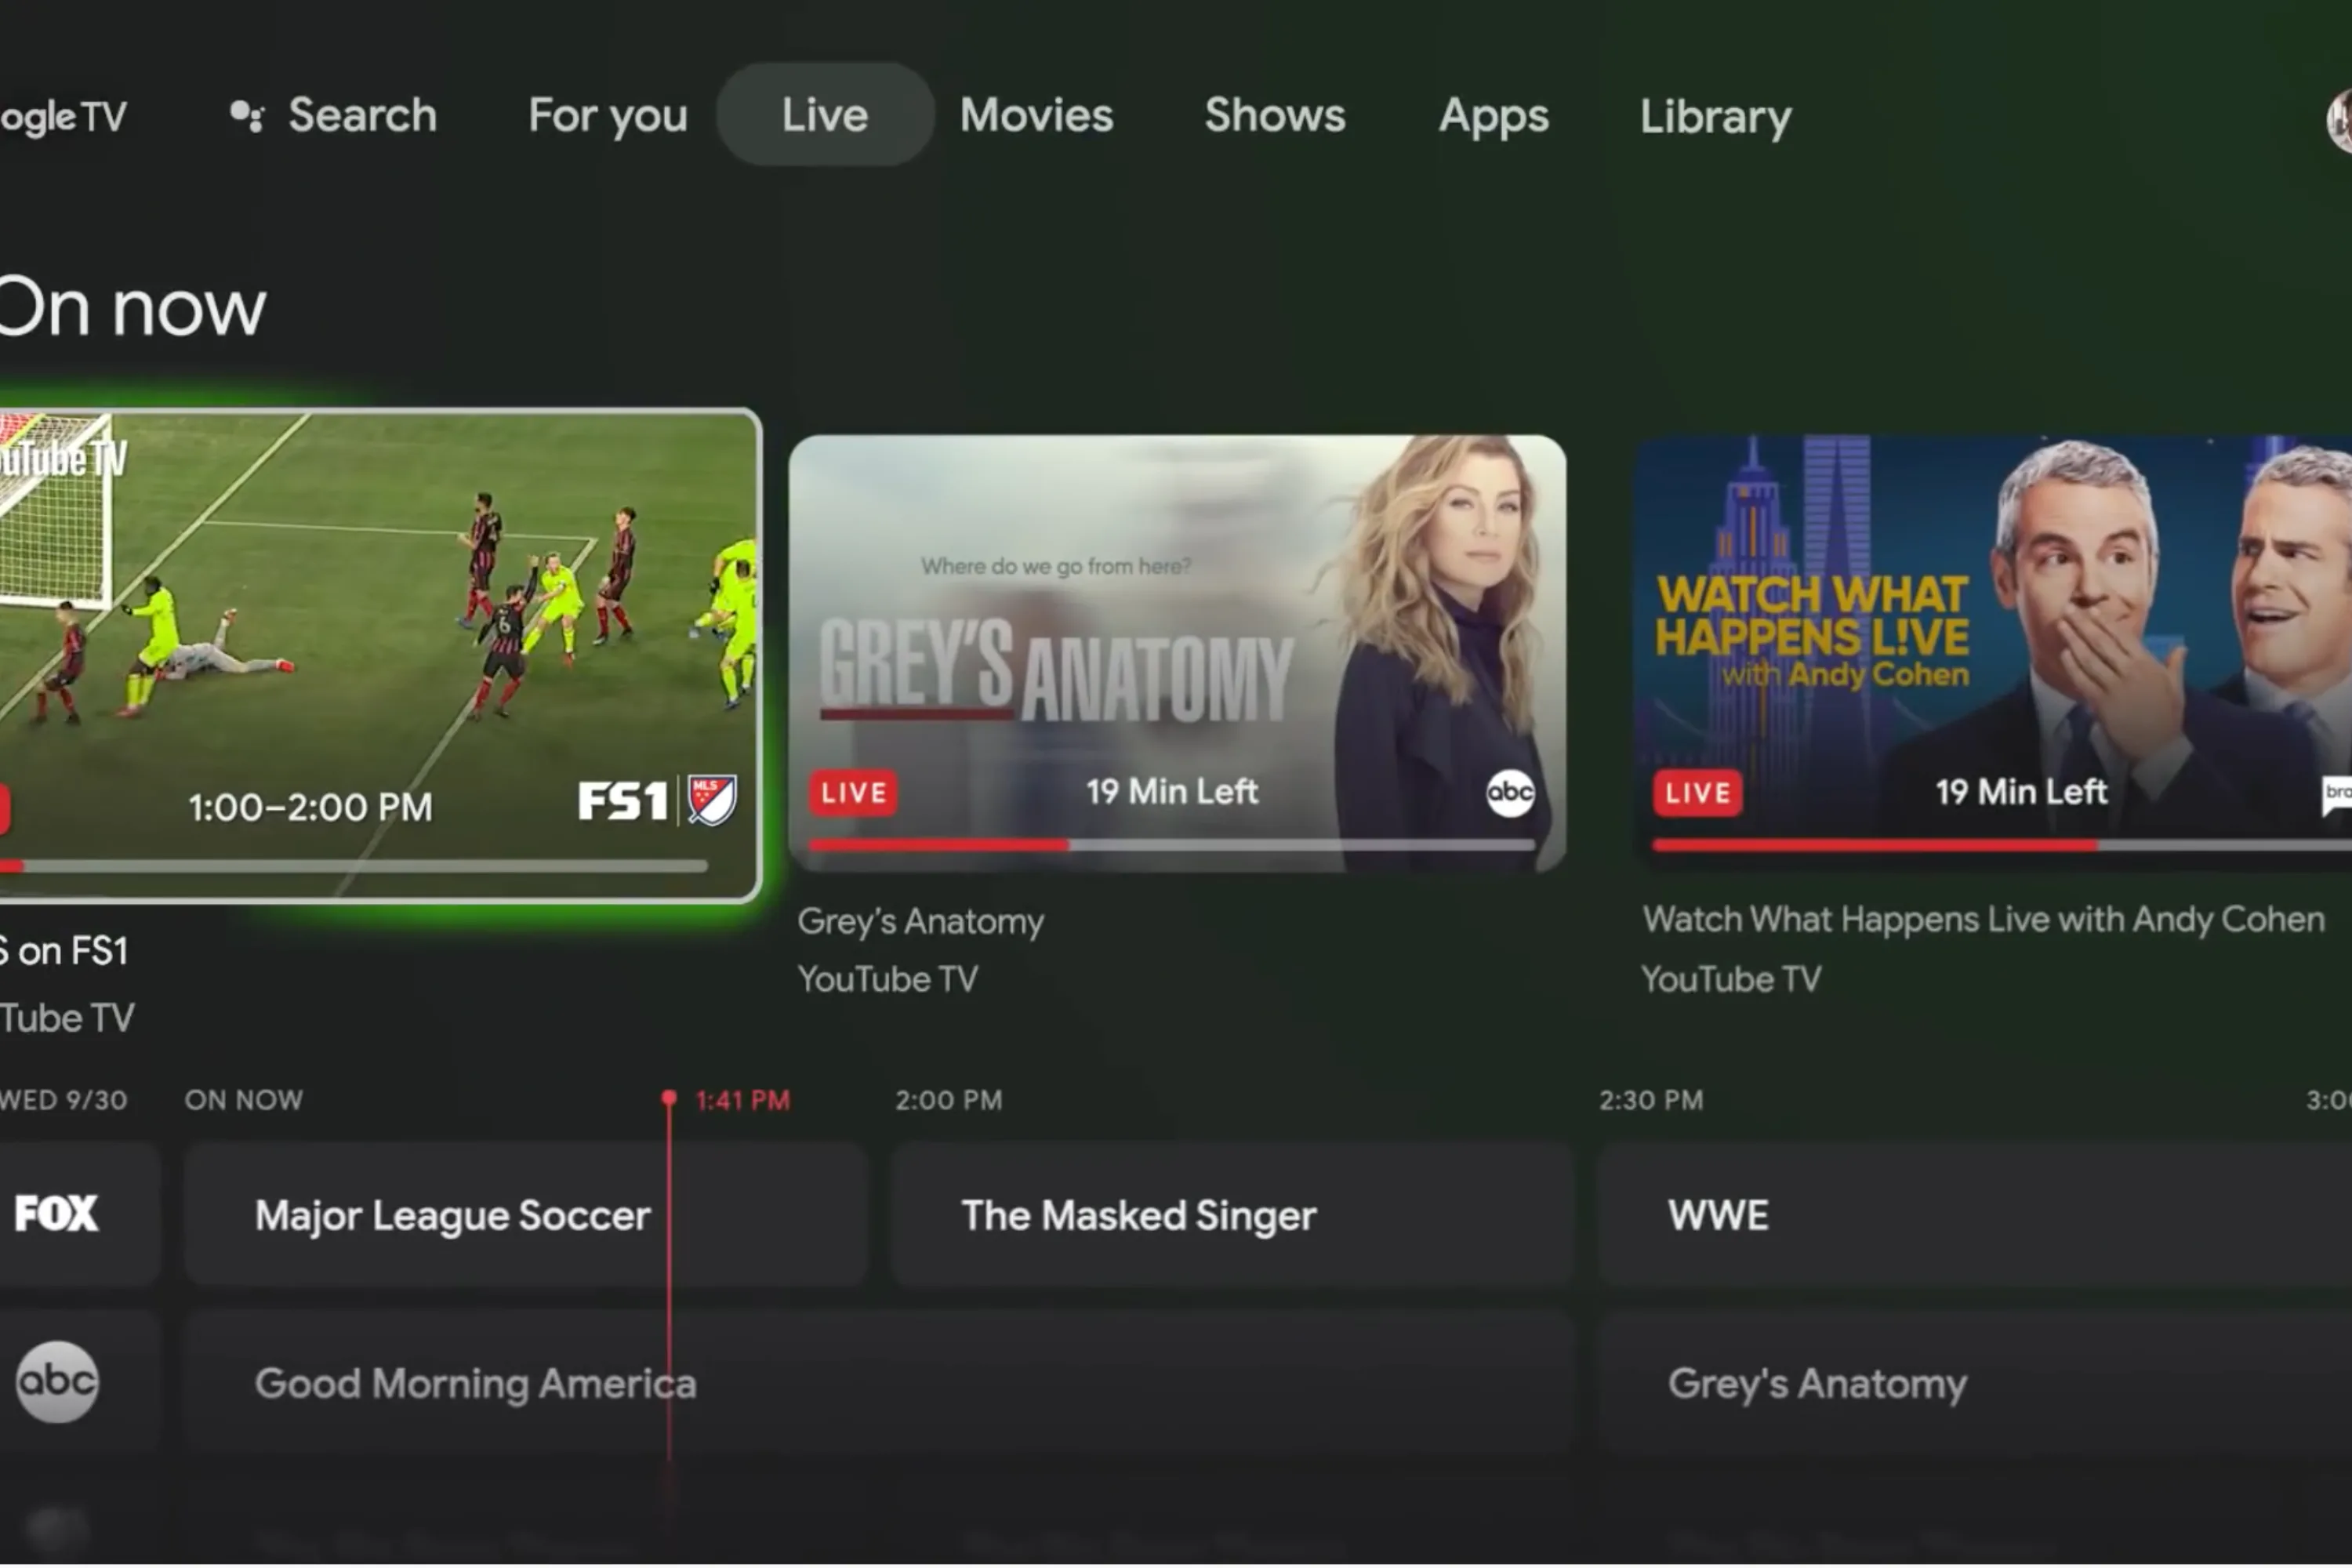The image size is (2352, 1568).
Task: Click YouTube TV text under Grey's Anatomy
Action: [887, 979]
